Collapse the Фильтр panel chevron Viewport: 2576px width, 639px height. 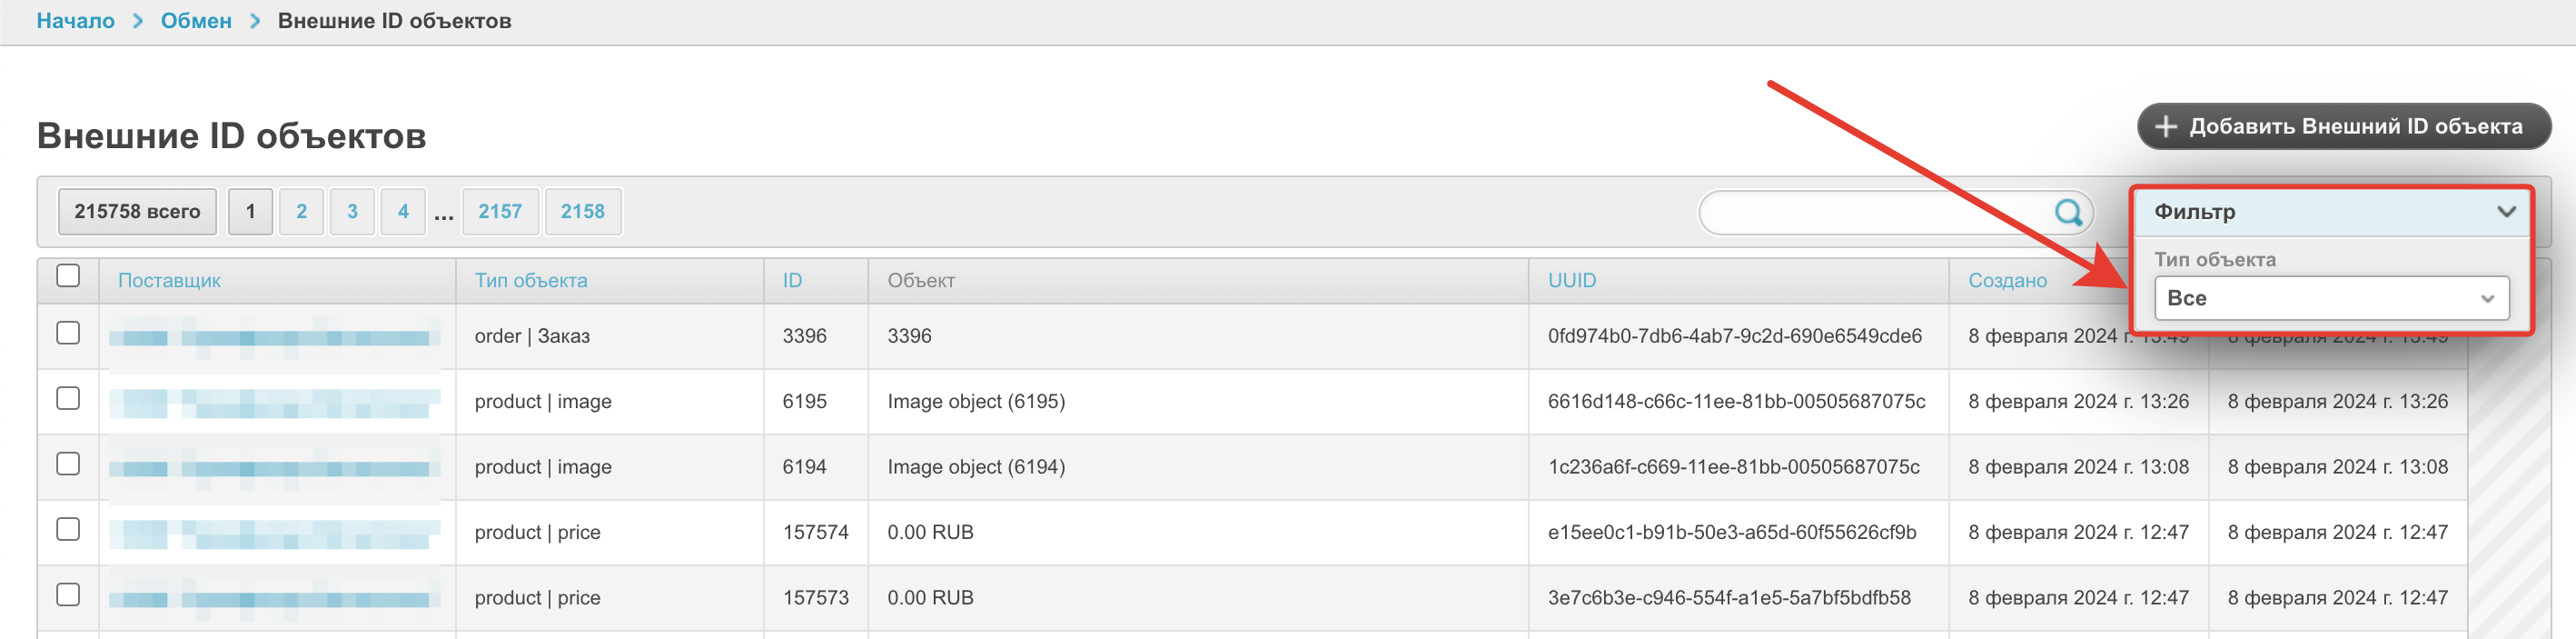click(x=2505, y=212)
